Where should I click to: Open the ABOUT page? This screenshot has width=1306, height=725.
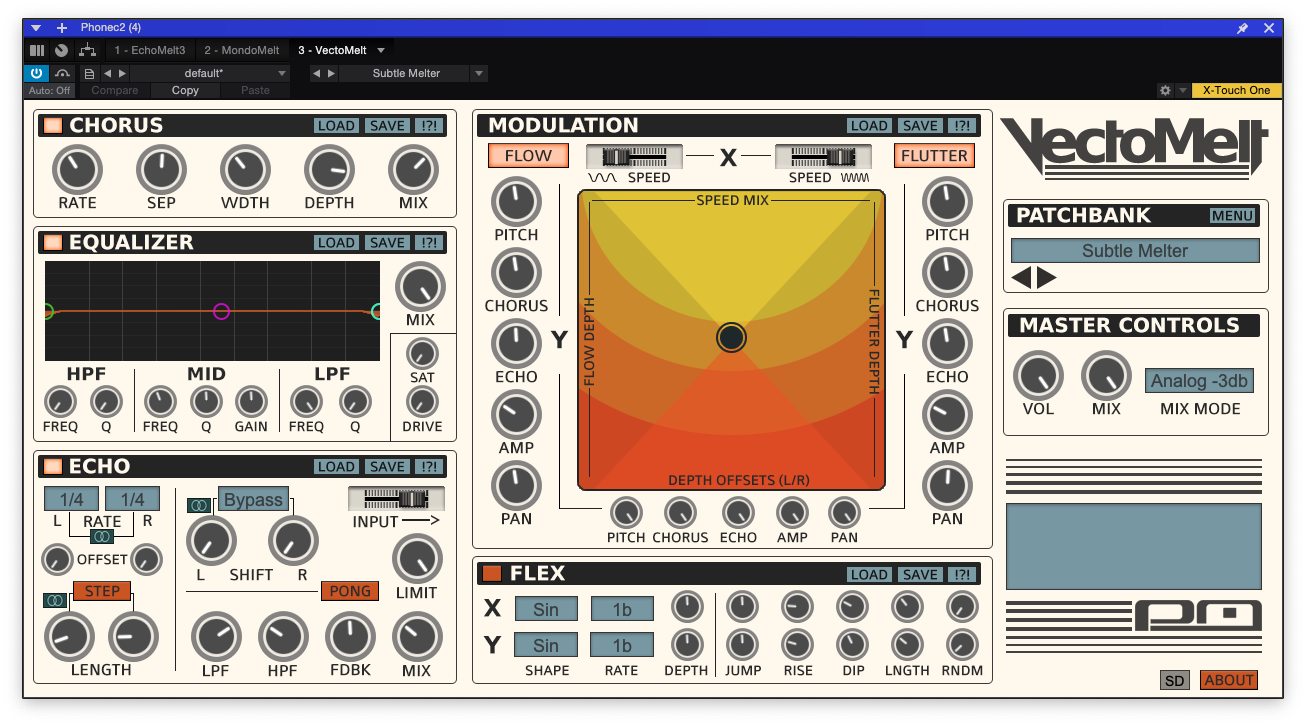(x=1228, y=680)
